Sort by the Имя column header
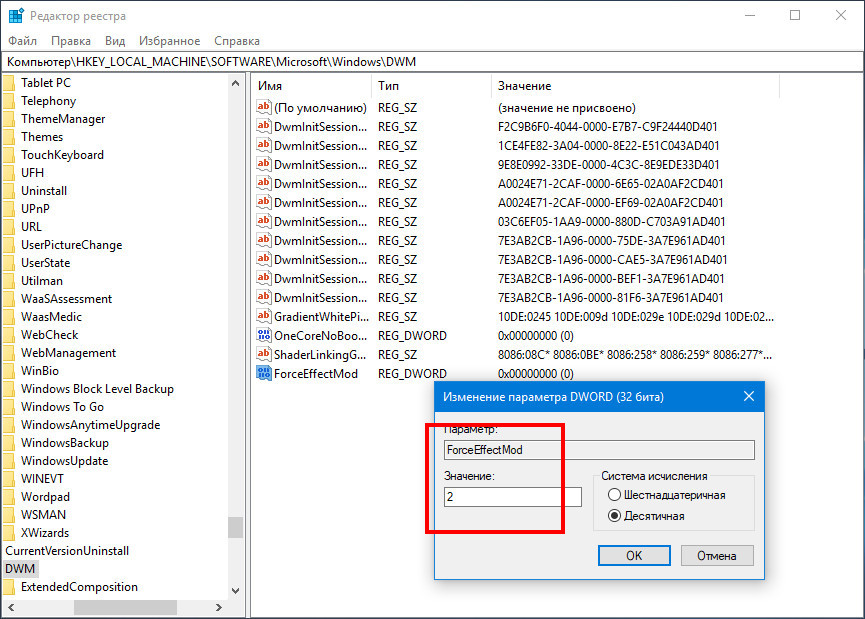The width and height of the screenshot is (865, 619). tap(313, 86)
